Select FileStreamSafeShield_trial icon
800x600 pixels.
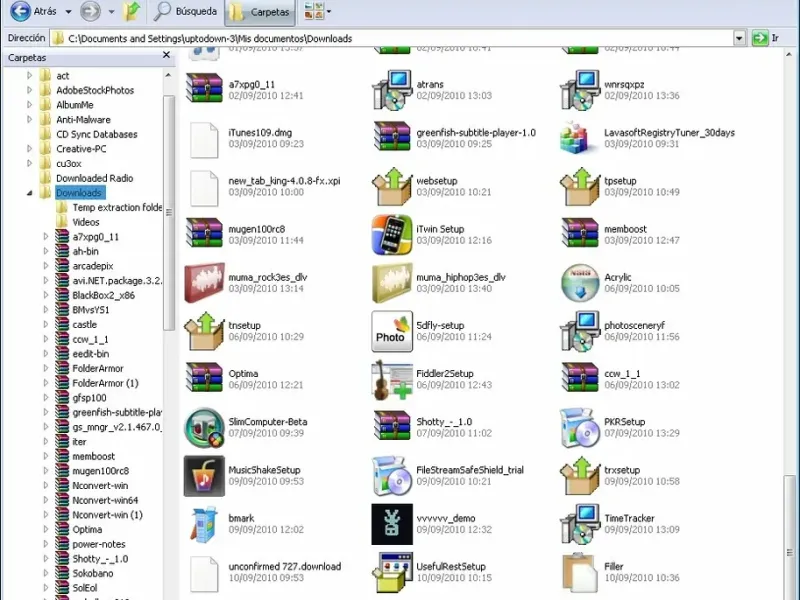click(392, 476)
